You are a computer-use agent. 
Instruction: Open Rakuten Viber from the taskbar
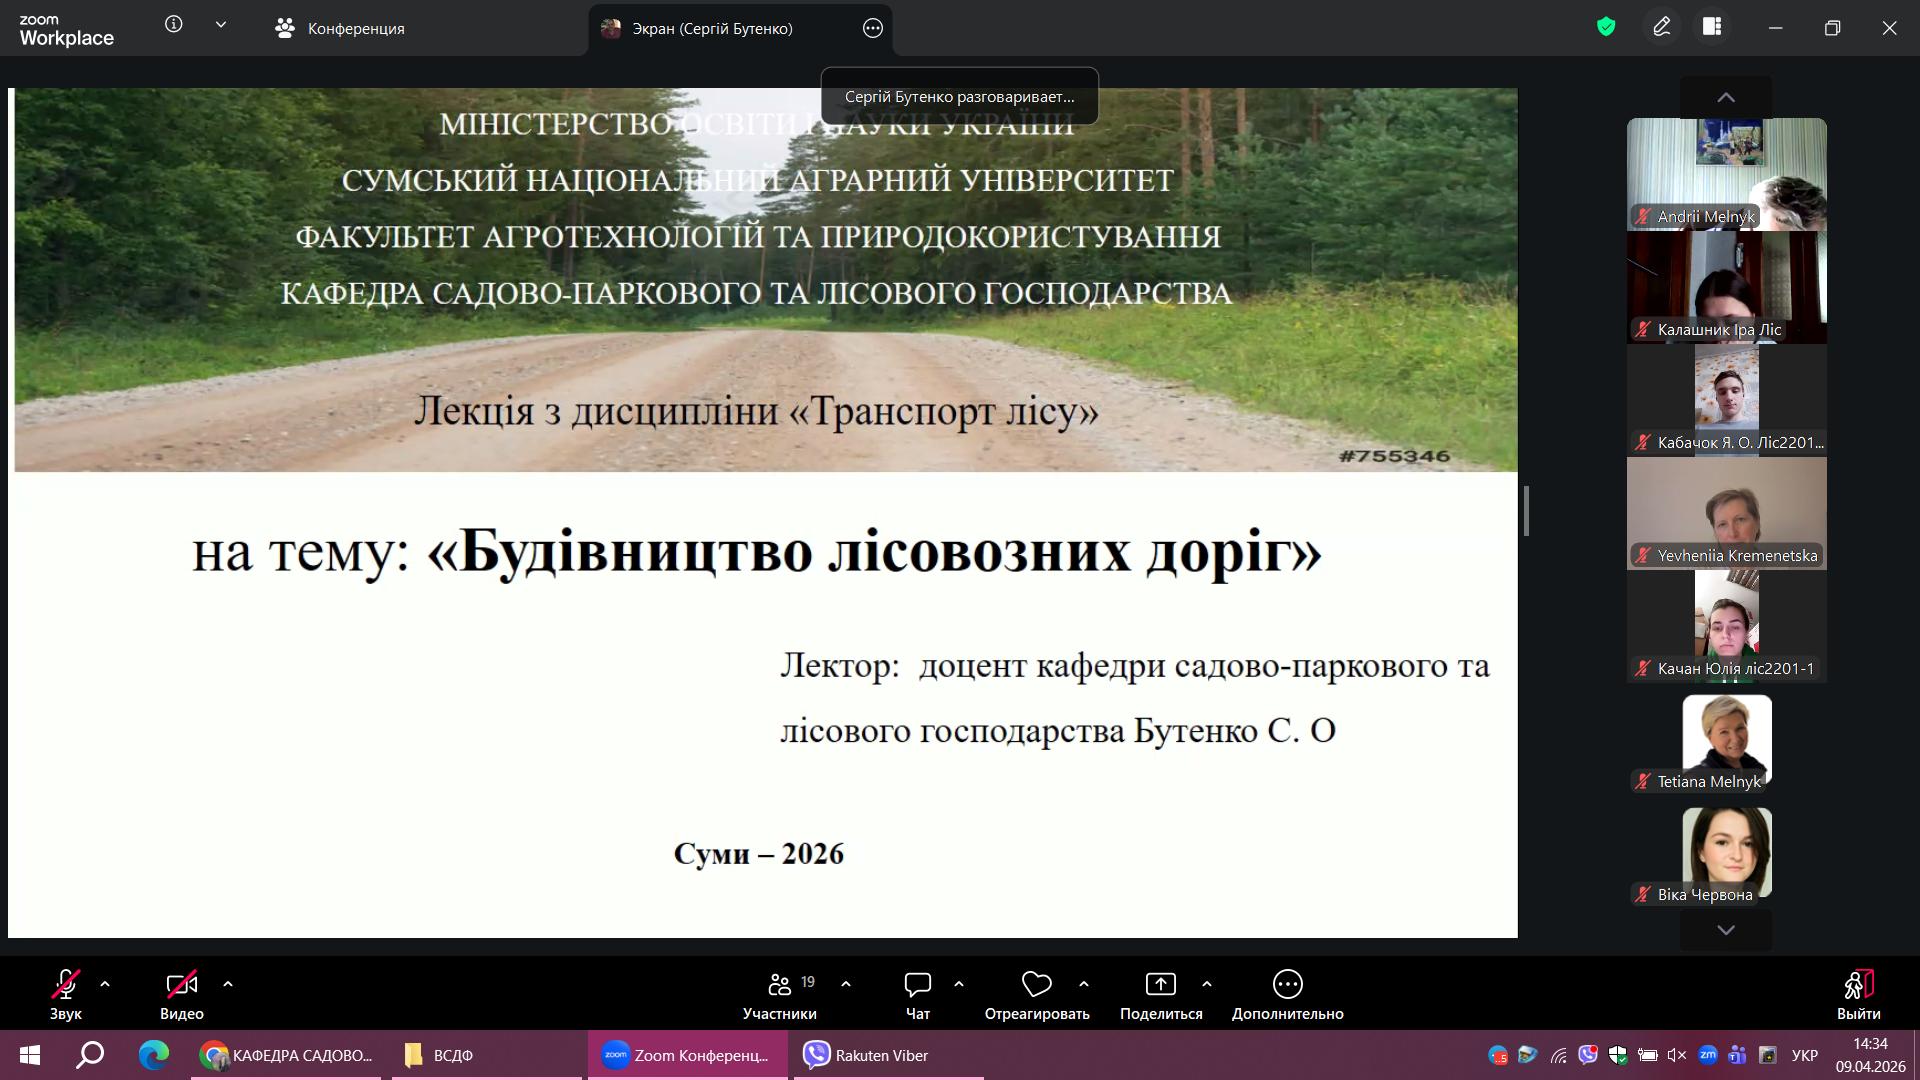[867, 1055]
